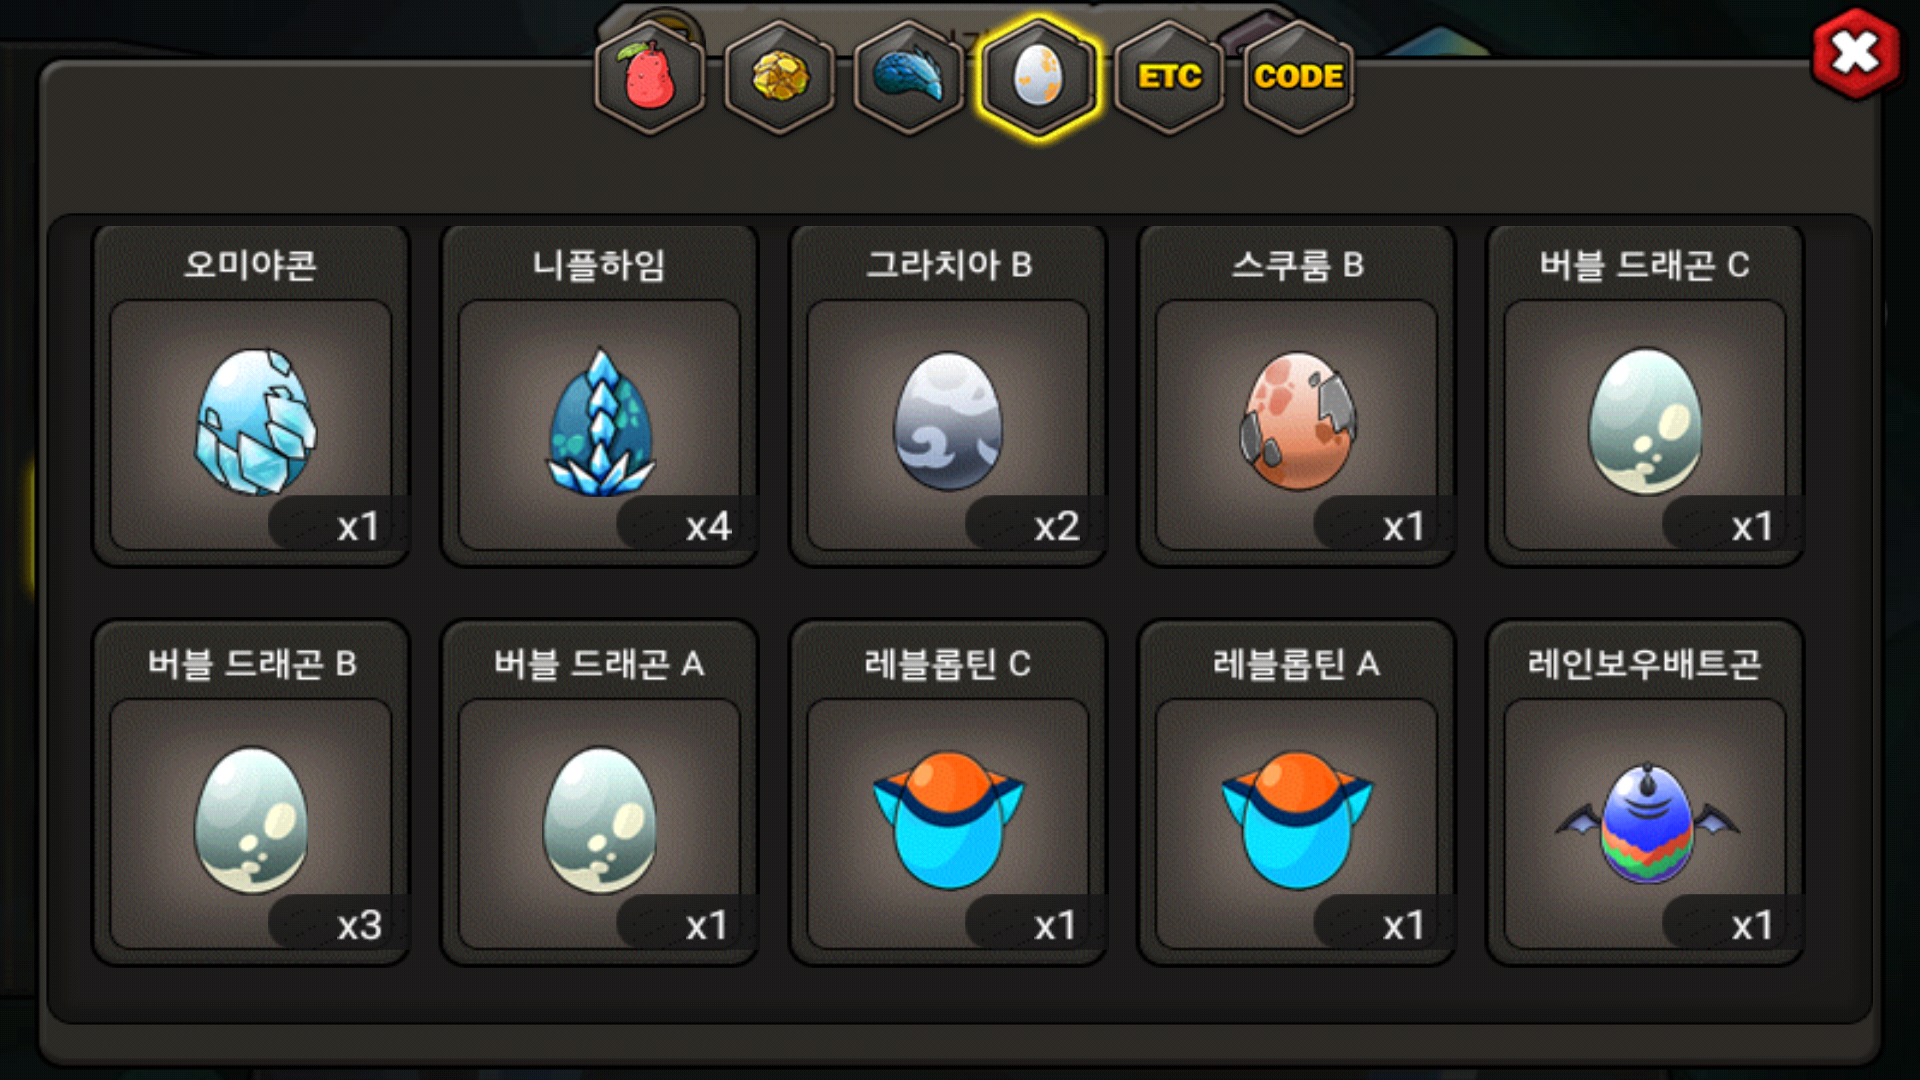
Task: Switch to the CODE tab
Action: pyautogui.click(x=1298, y=77)
